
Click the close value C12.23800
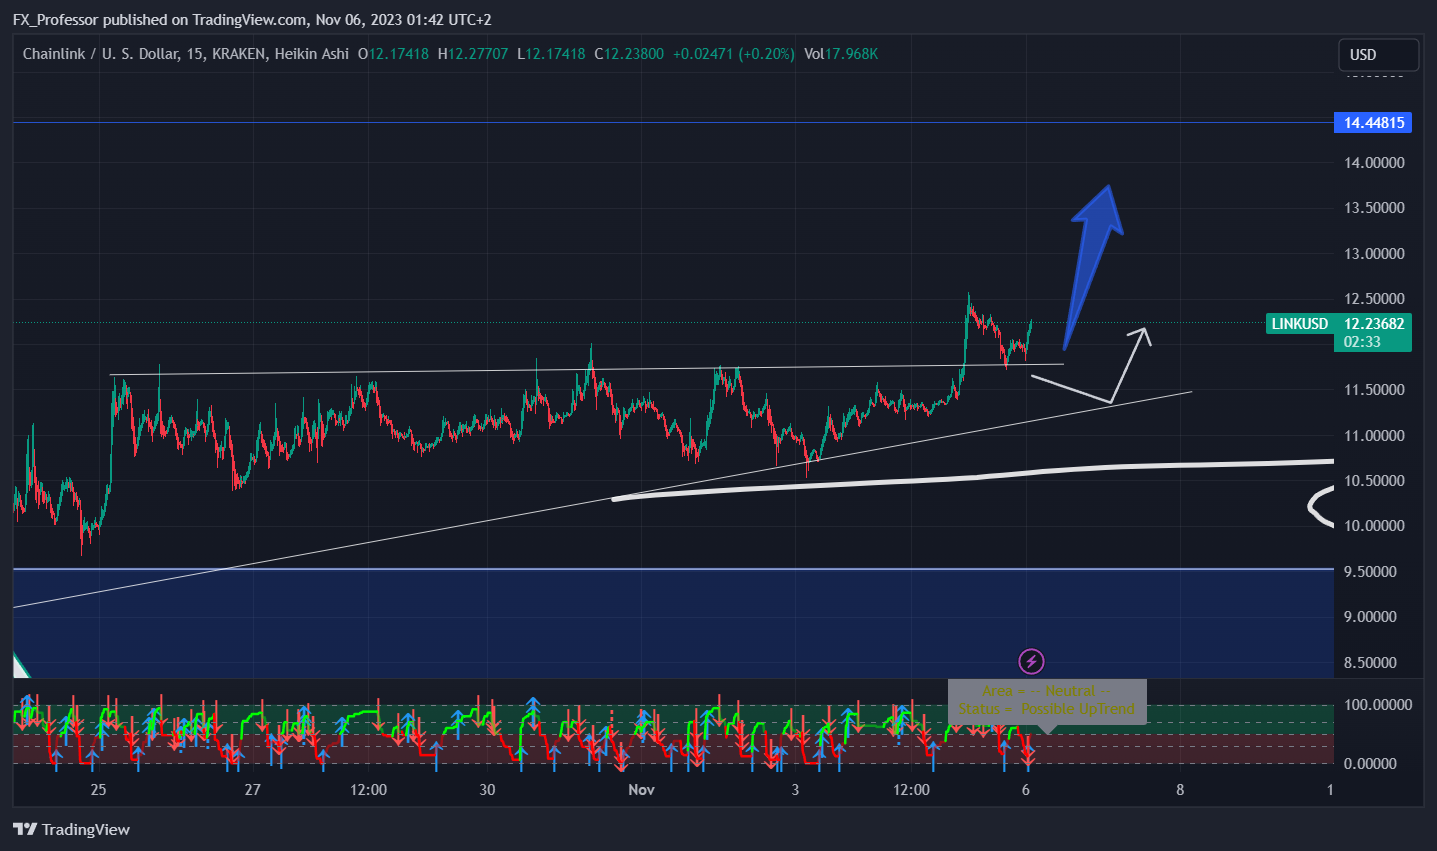[629, 54]
